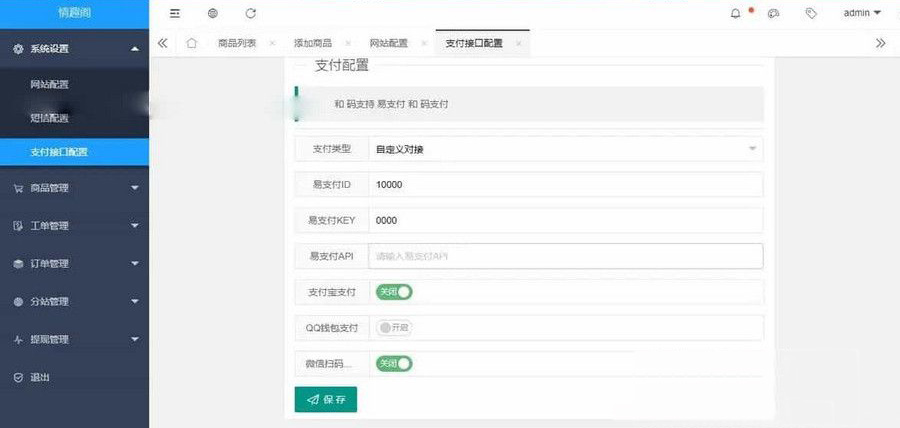Click the globe icon in the top bar
Screen dimensions: 900x428
click(212, 13)
